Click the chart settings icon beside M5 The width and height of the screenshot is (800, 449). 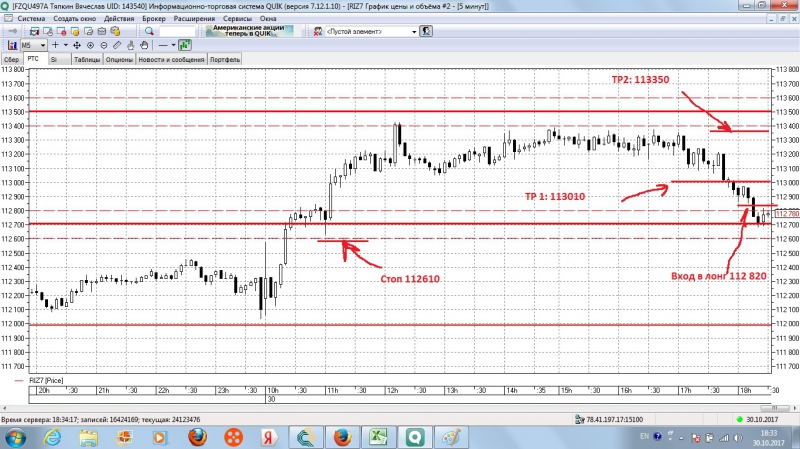pos(12,45)
